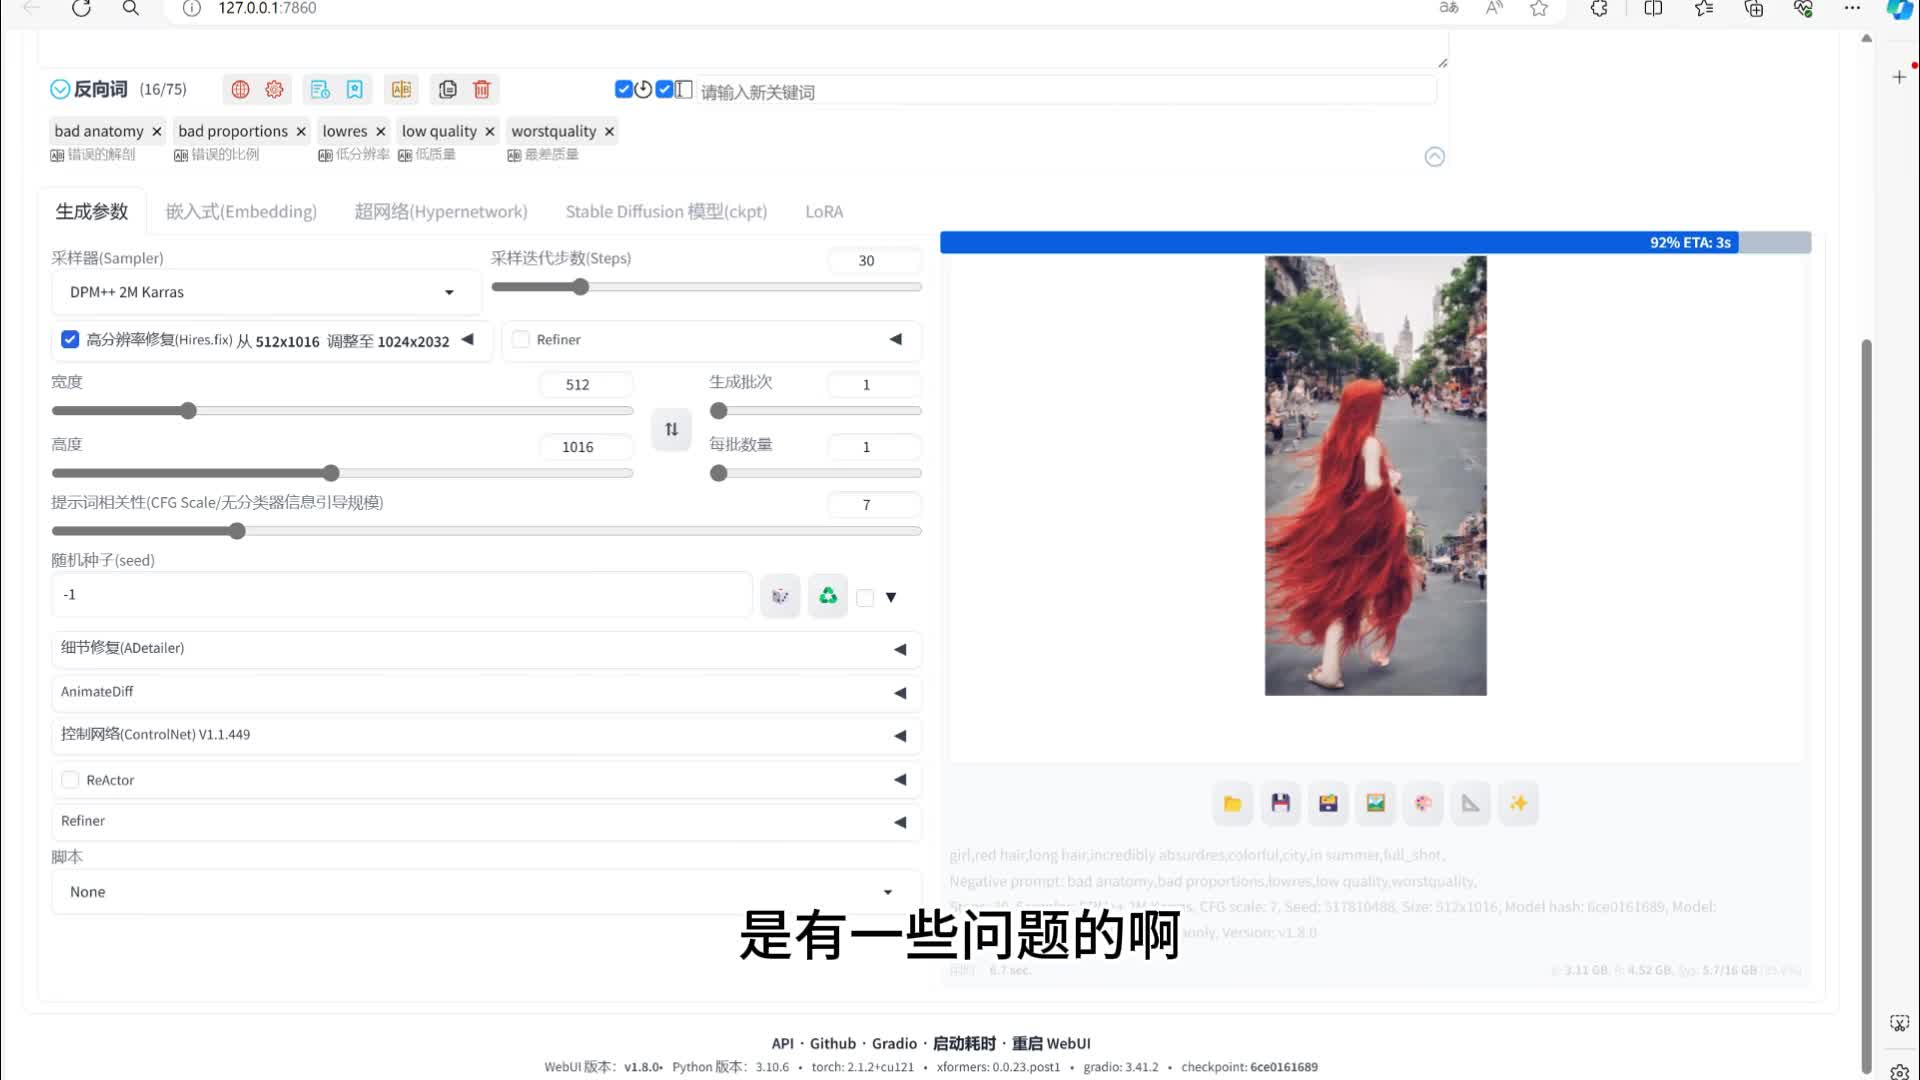Send image to inpaint with palette icon
Image resolution: width=1920 pixels, height=1080 pixels.
pyautogui.click(x=1423, y=803)
